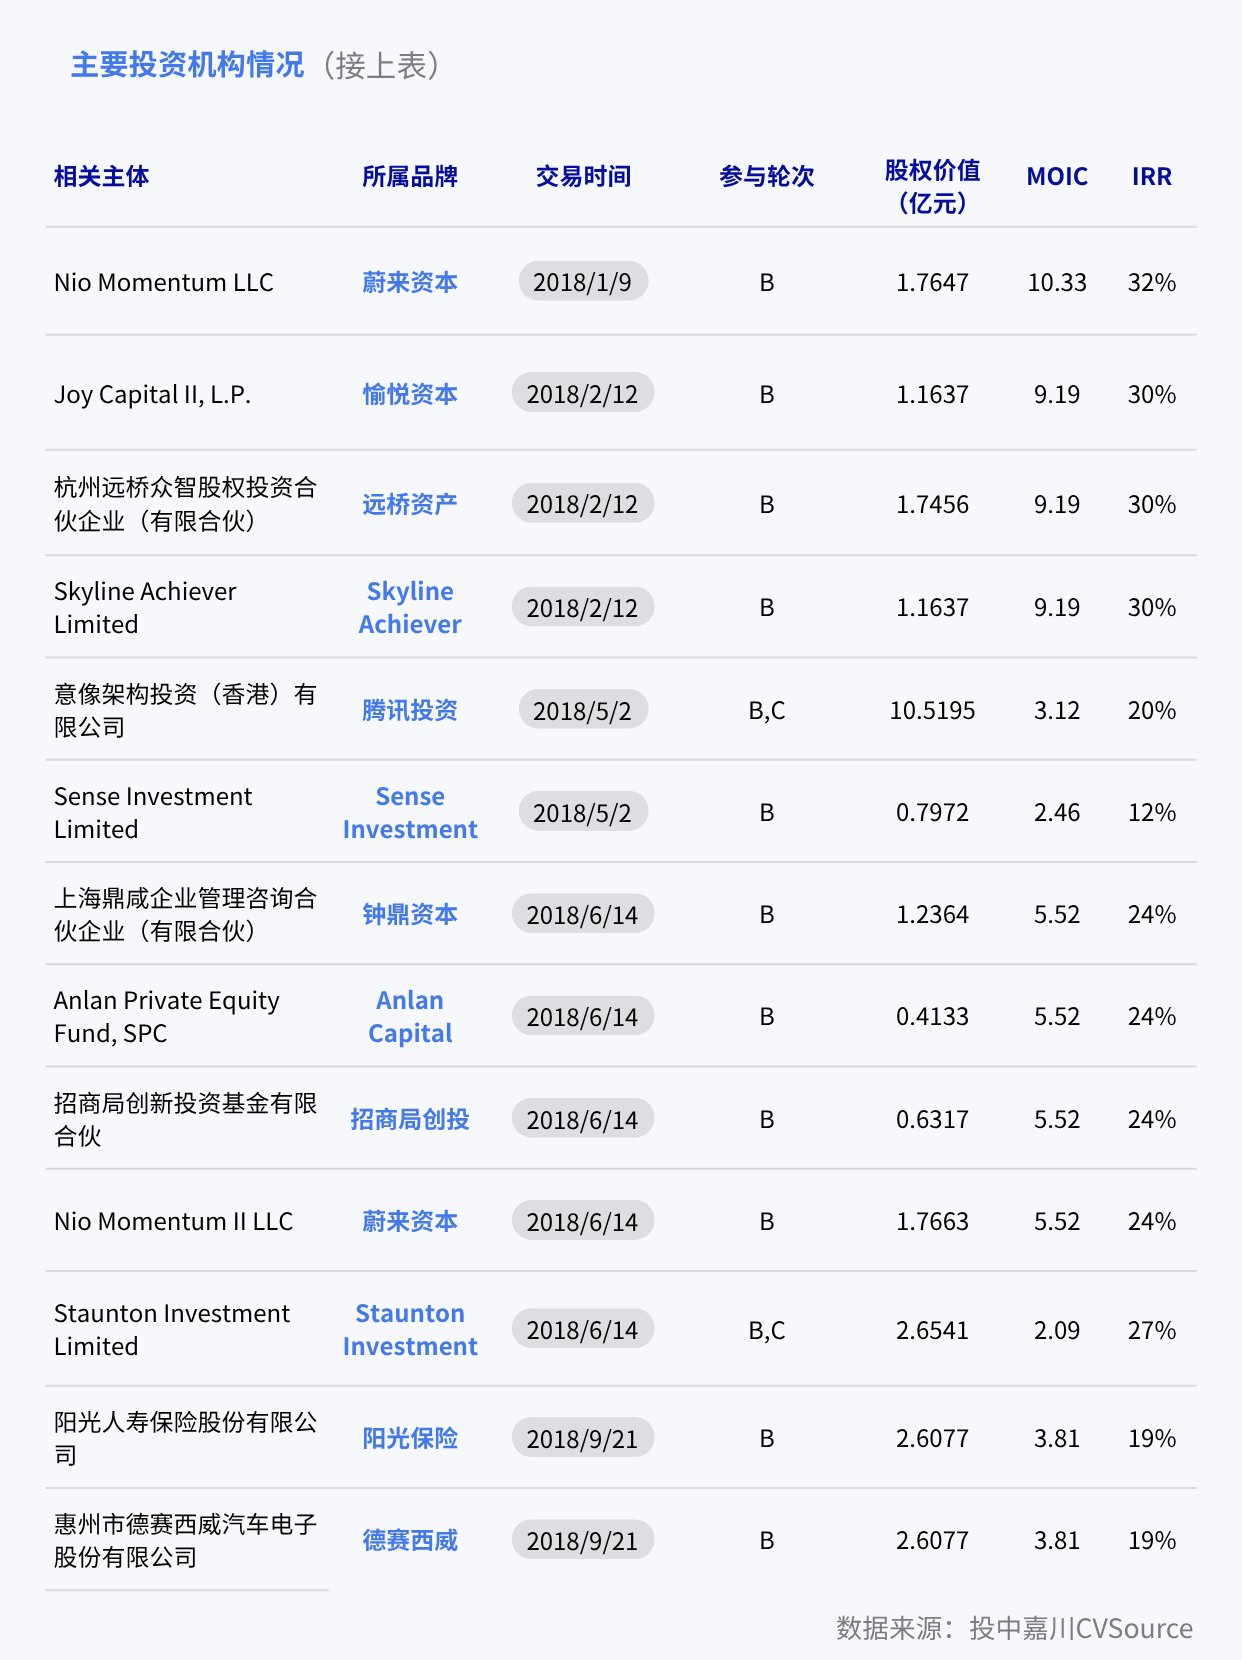Select the 阳光人寿保险股份有限公司 entity name
Viewport: 1242px width, 1660px height.
[185, 1438]
